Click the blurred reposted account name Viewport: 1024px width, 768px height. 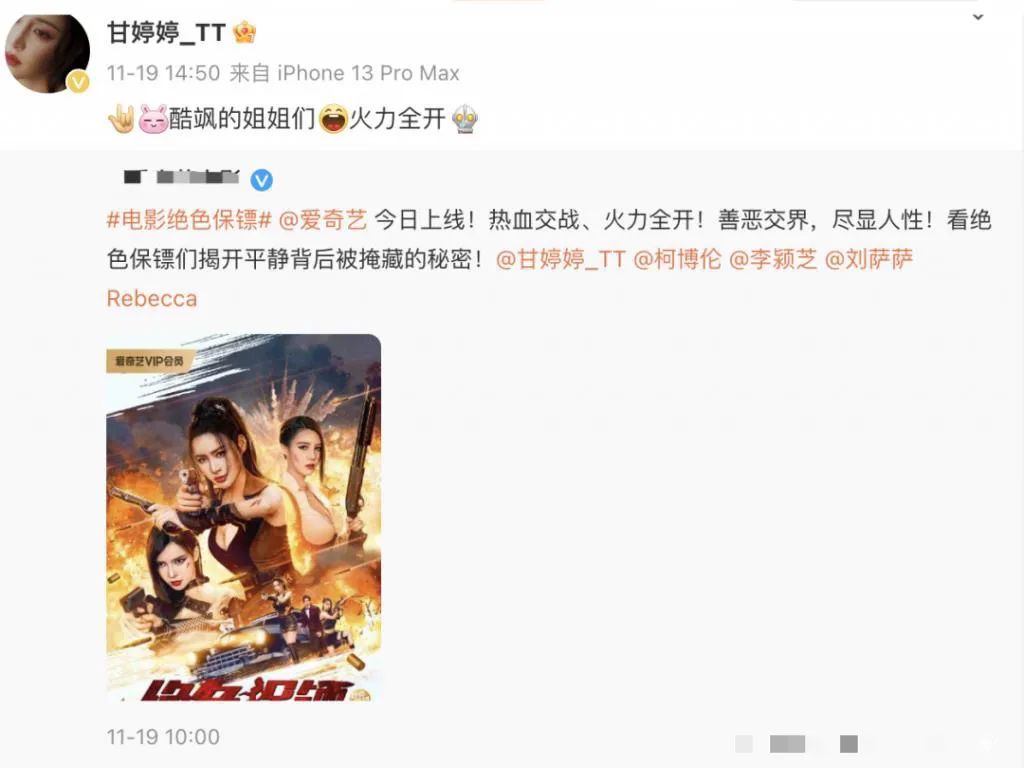tap(181, 178)
